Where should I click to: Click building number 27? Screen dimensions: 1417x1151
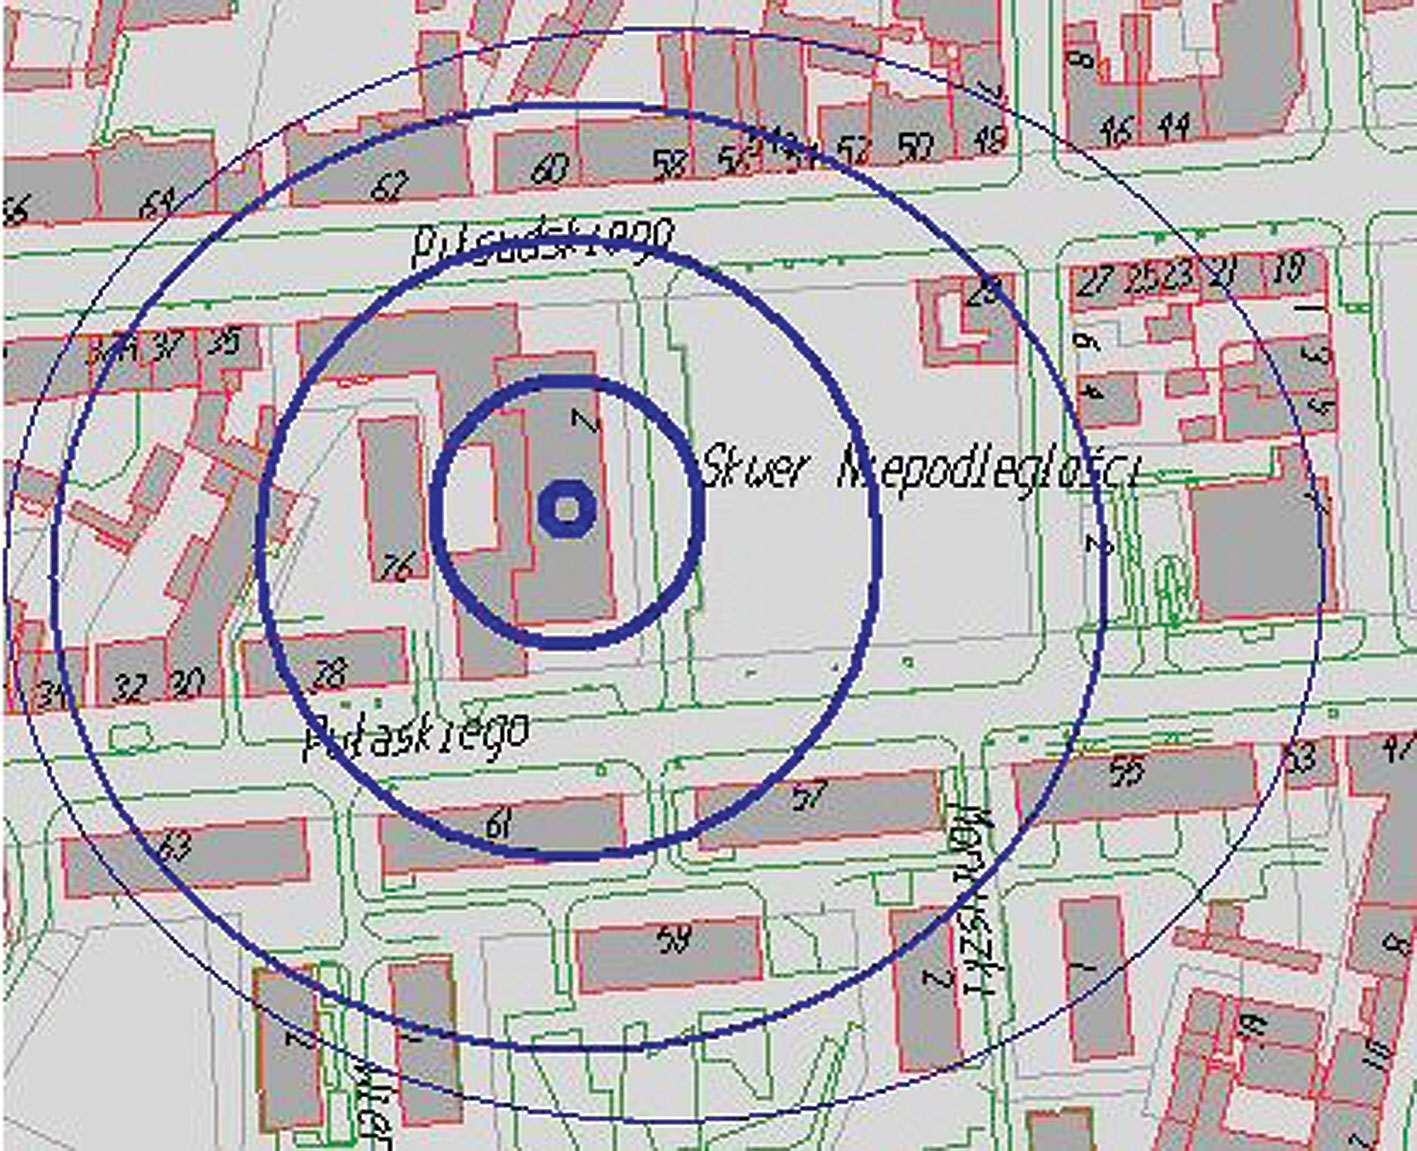(1094, 281)
